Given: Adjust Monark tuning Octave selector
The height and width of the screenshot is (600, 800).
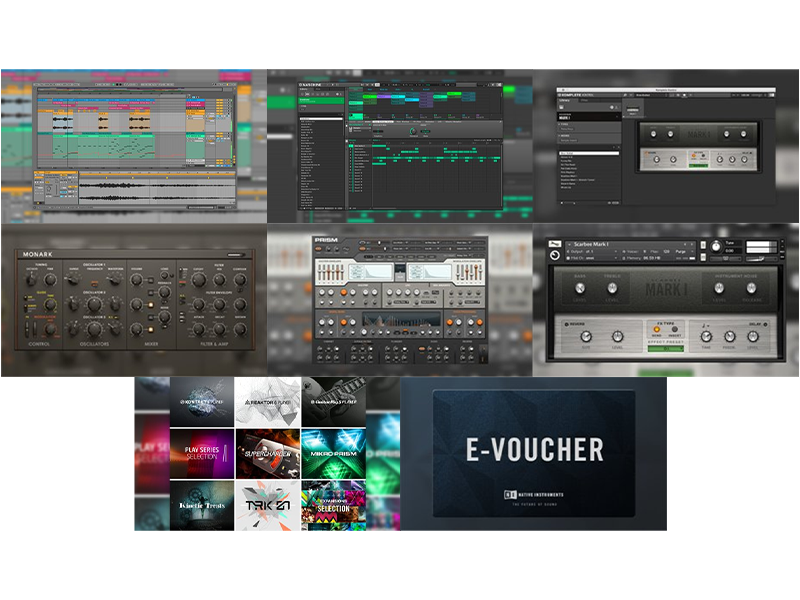Looking at the screenshot, I should coord(31,279).
